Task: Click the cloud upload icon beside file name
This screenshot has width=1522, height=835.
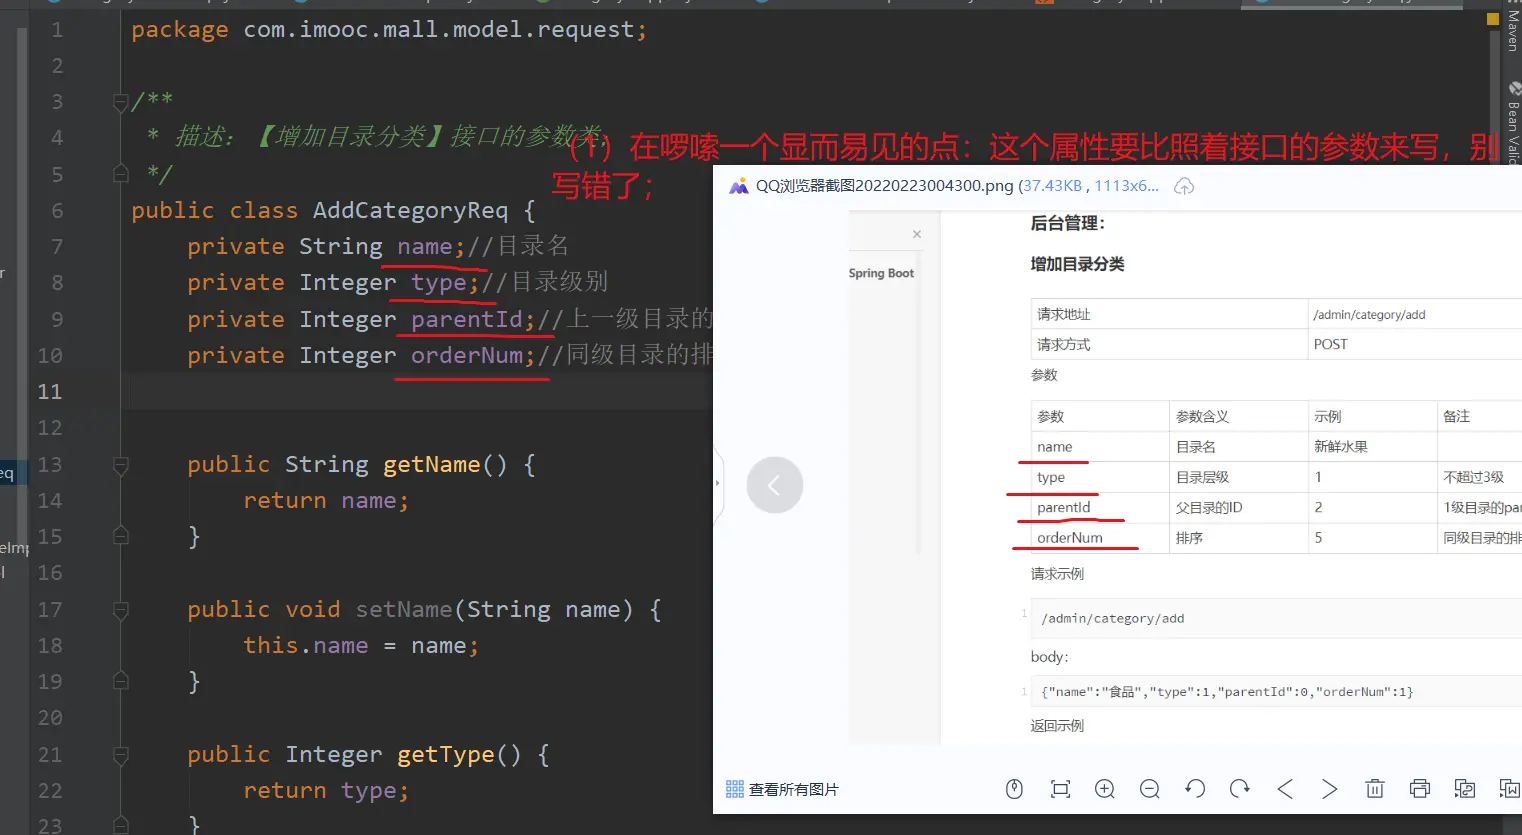Action: 1184,186
